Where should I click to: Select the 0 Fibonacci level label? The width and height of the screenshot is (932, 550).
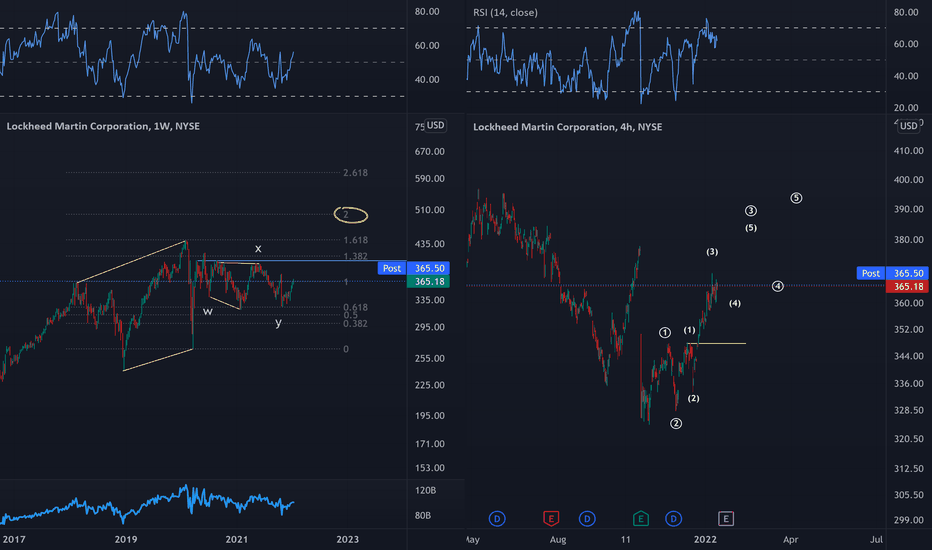coord(346,349)
